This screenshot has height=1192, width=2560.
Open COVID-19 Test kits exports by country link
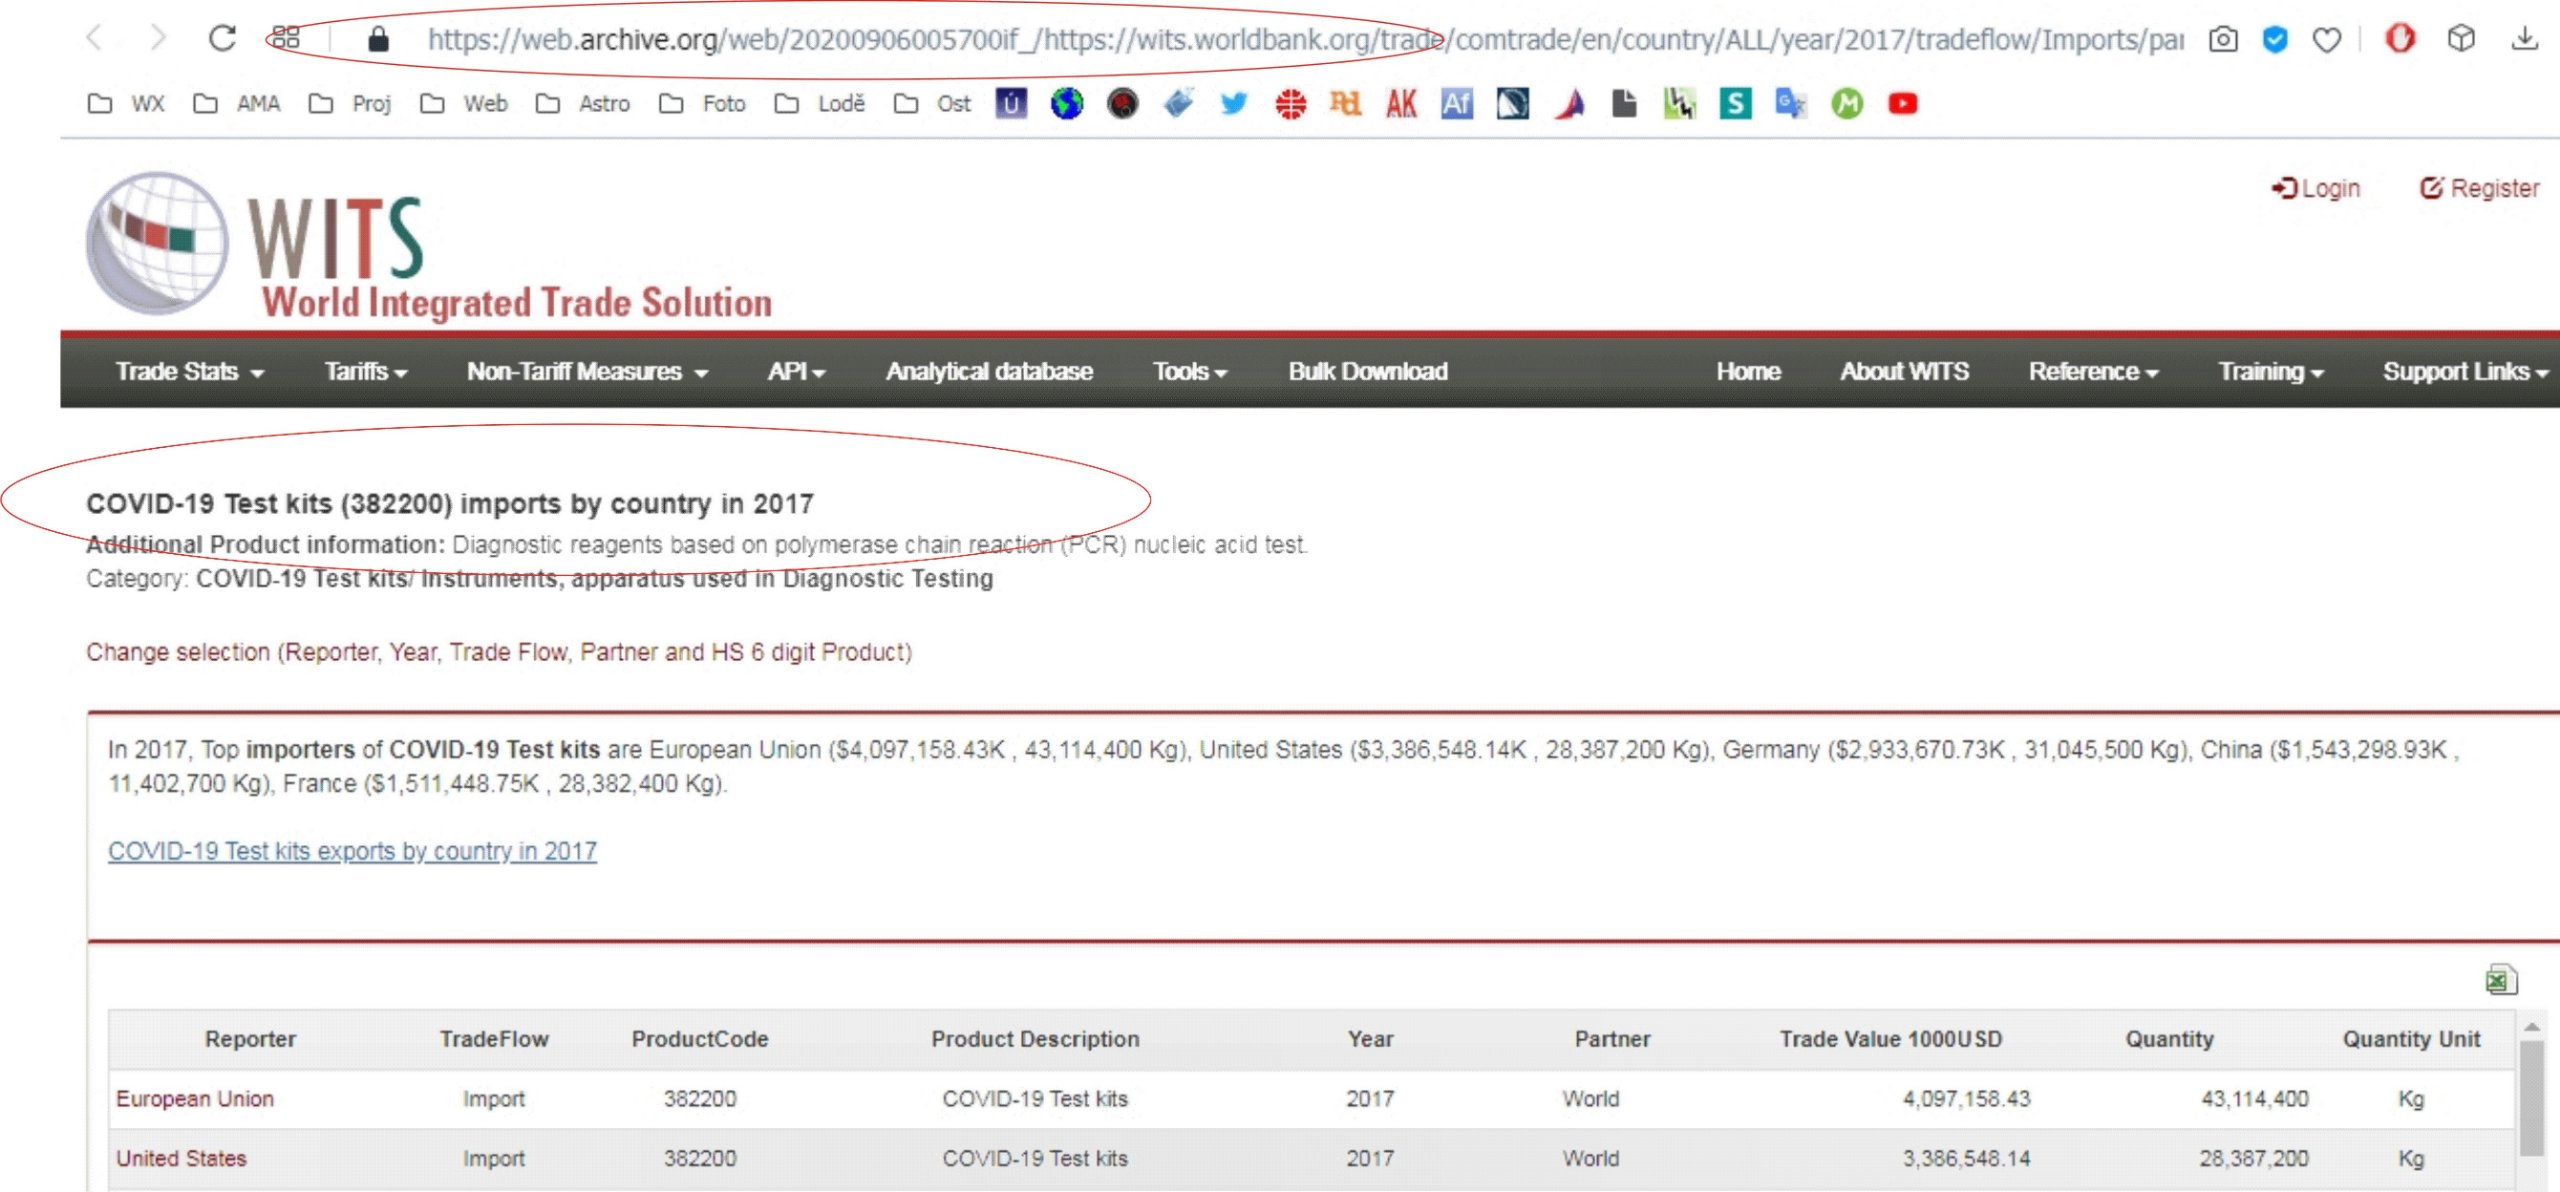click(x=352, y=851)
